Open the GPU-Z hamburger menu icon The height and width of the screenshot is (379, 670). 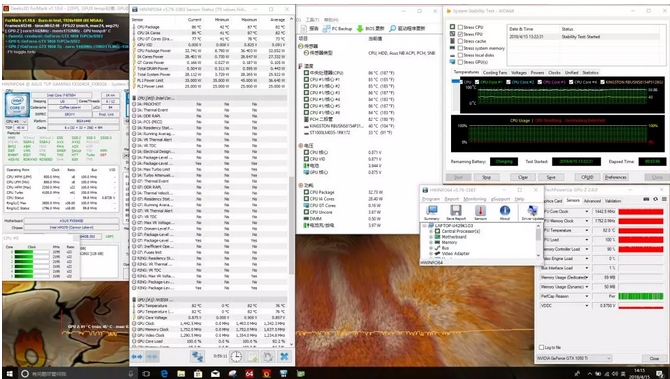tap(664, 200)
